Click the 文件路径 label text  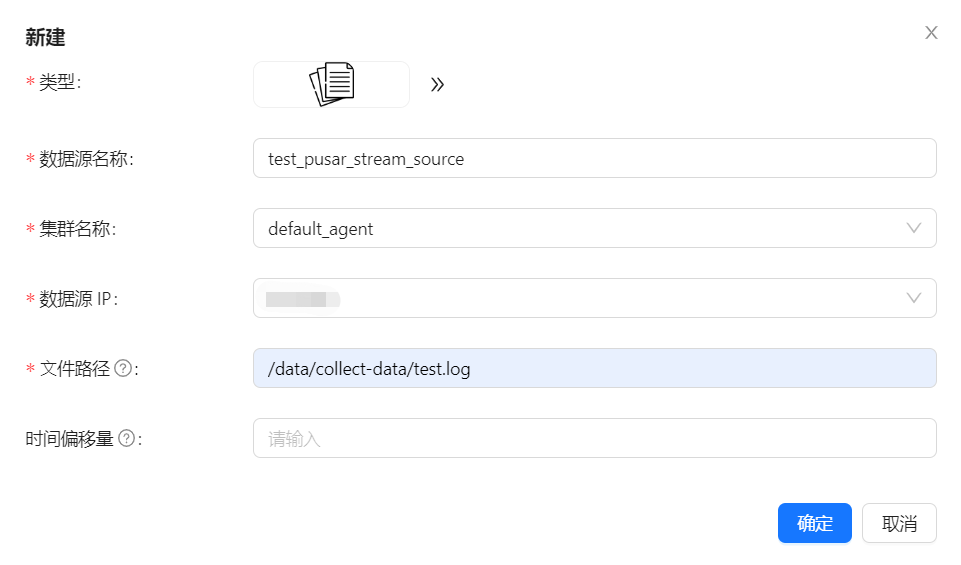pos(74,369)
